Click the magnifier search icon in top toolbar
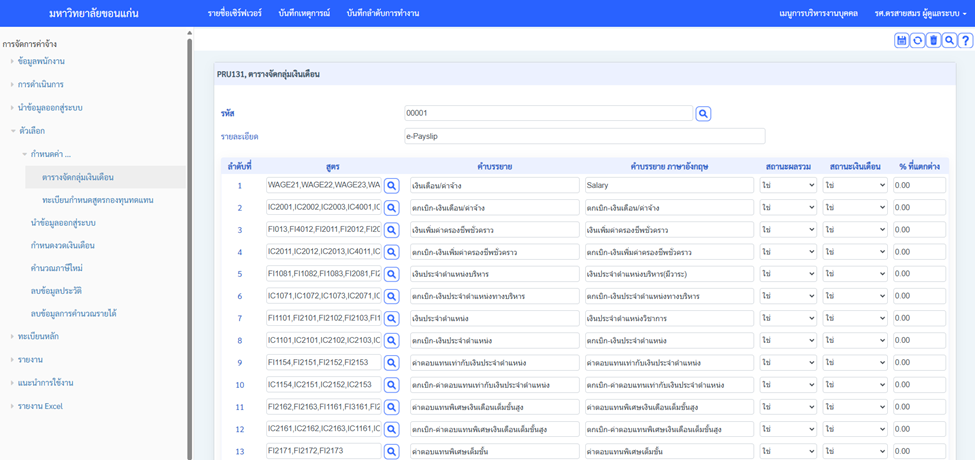 coord(949,41)
